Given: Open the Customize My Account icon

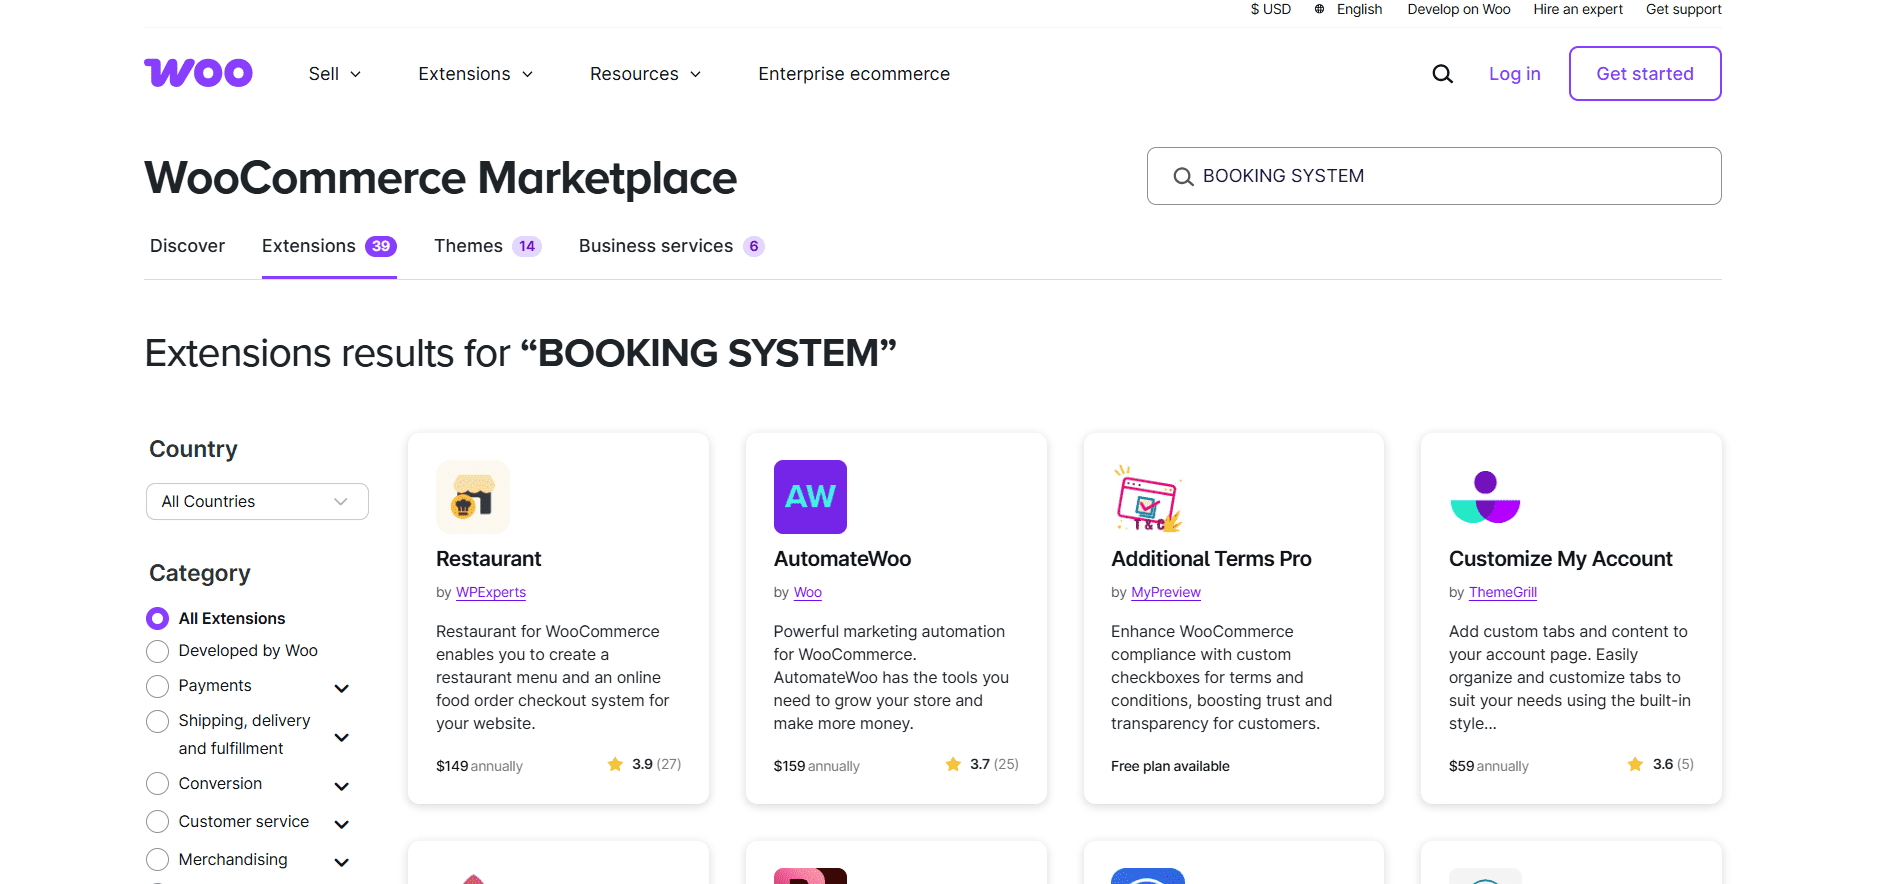Looking at the screenshot, I should pyautogui.click(x=1485, y=497).
